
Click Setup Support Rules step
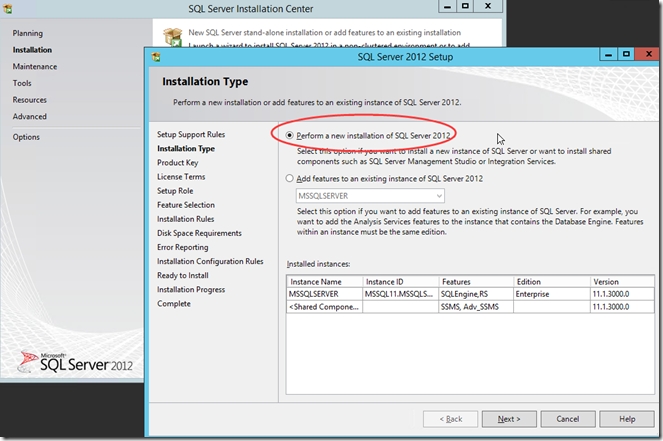click(191, 134)
